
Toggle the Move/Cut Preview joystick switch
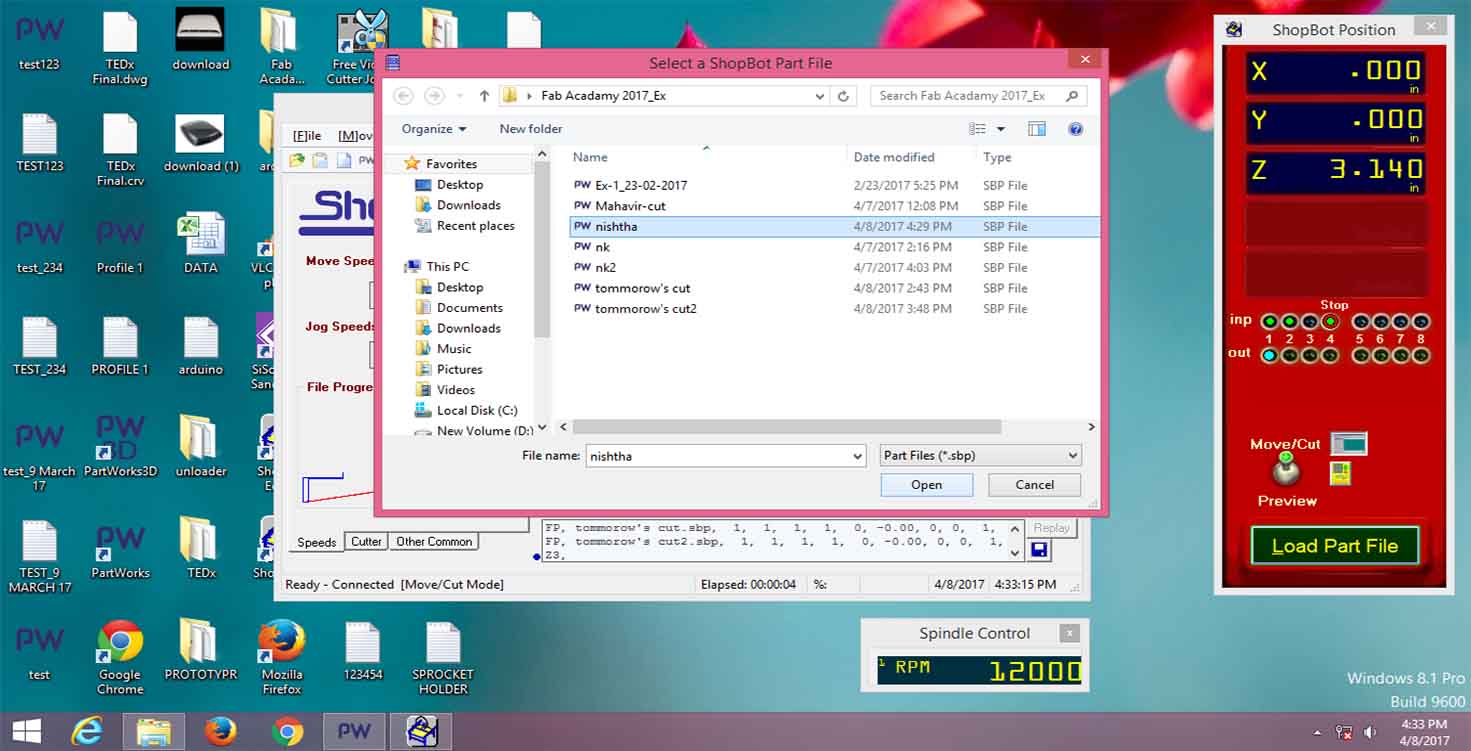point(1286,471)
